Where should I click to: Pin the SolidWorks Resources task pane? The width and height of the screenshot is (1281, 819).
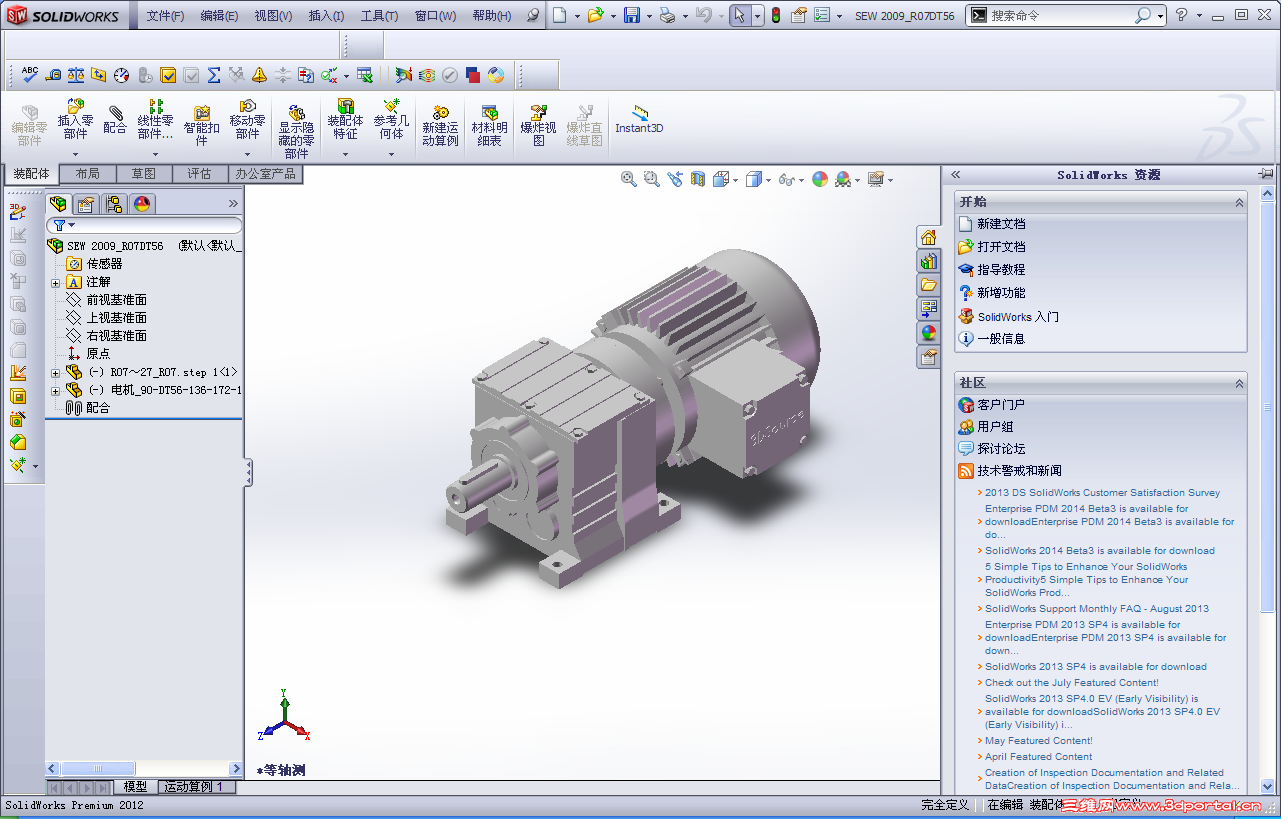pyautogui.click(x=1266, y=174)
